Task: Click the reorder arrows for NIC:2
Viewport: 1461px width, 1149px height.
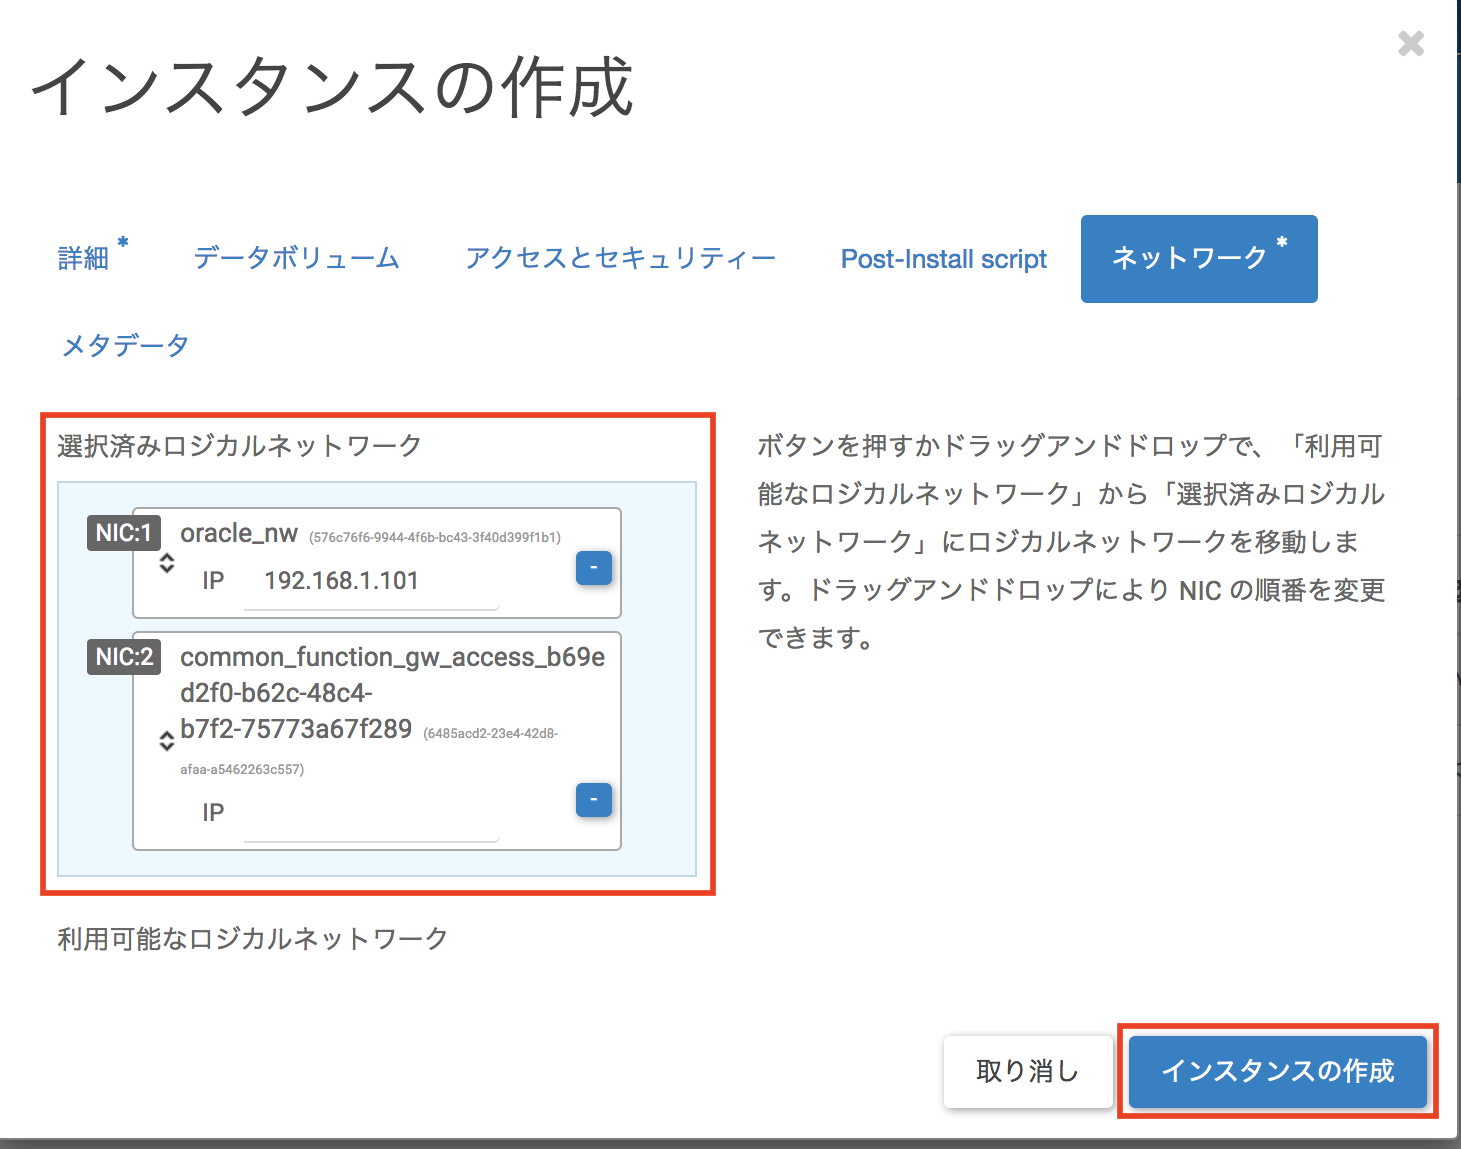Action: tap(167, 741)
